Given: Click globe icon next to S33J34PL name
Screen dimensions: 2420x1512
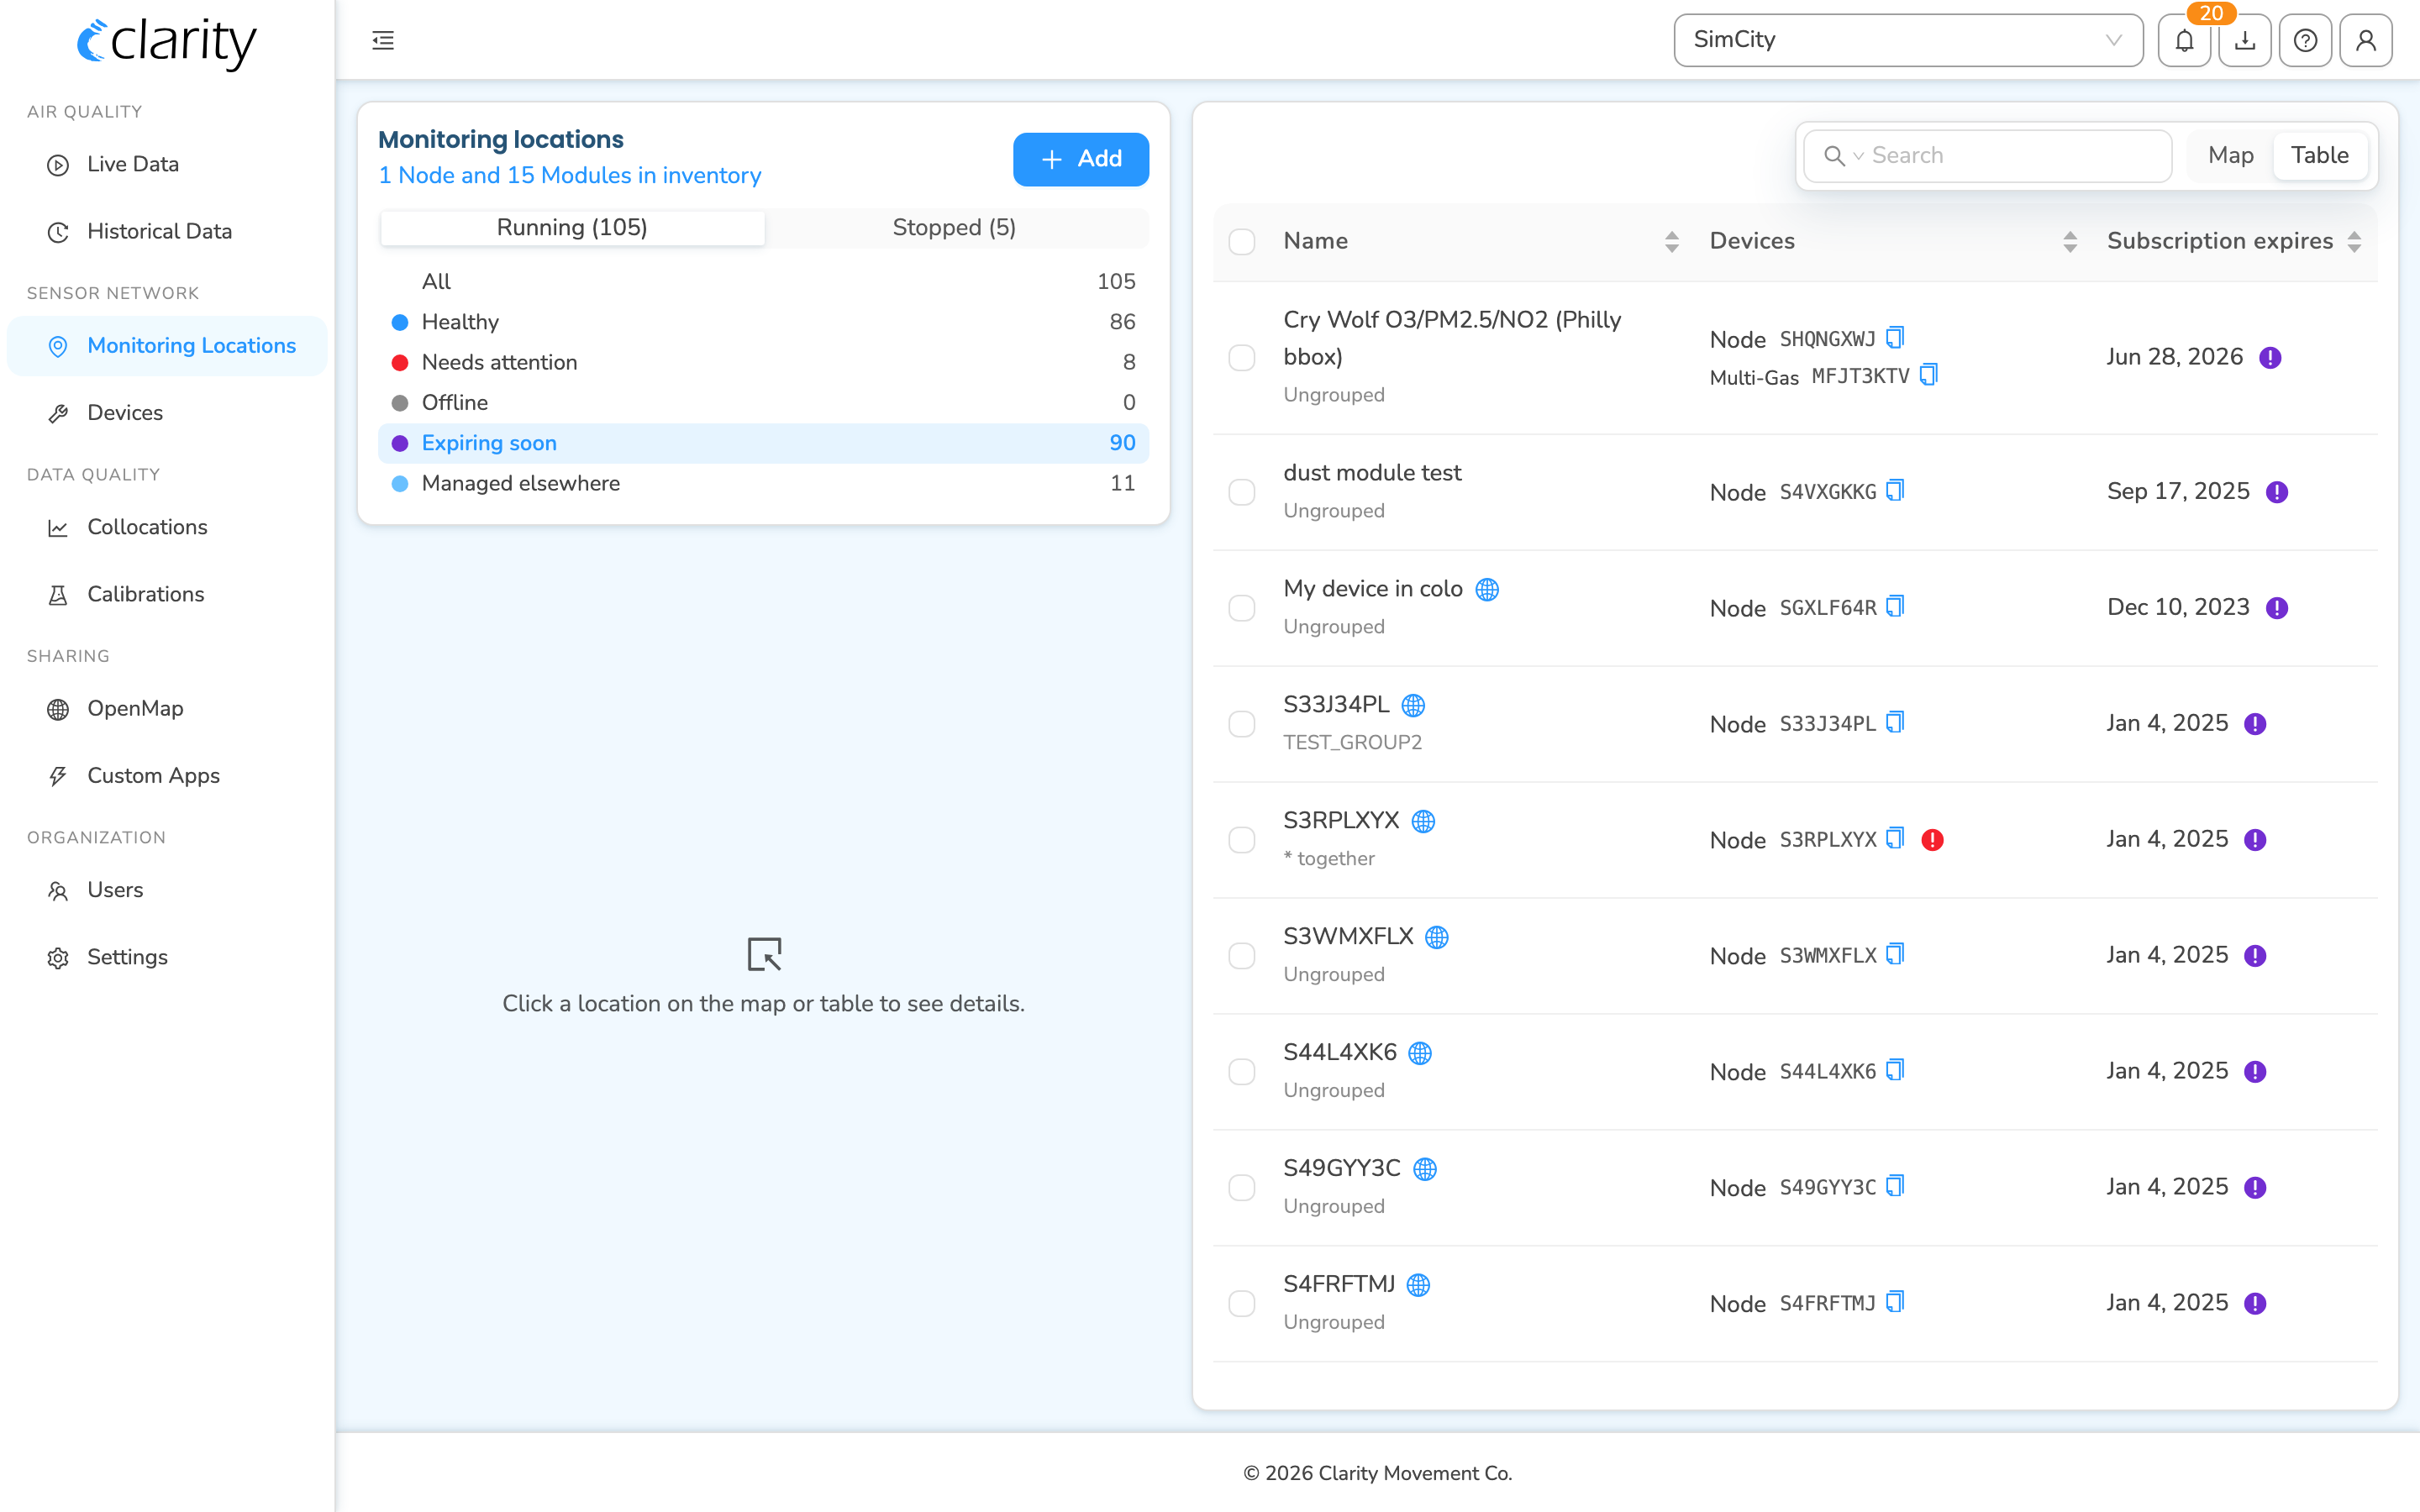Looking at the screenshot, I should (x=1413, y=706).
